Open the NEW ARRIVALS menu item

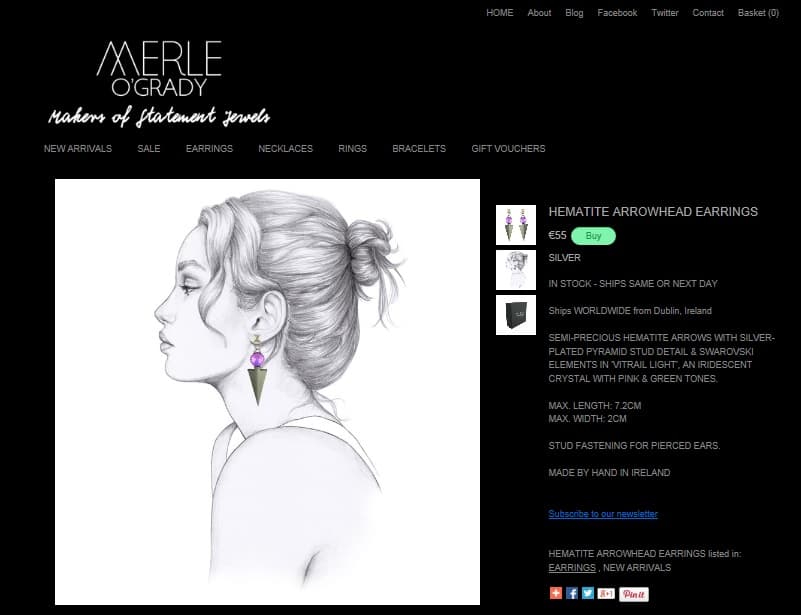click(78, 149)
